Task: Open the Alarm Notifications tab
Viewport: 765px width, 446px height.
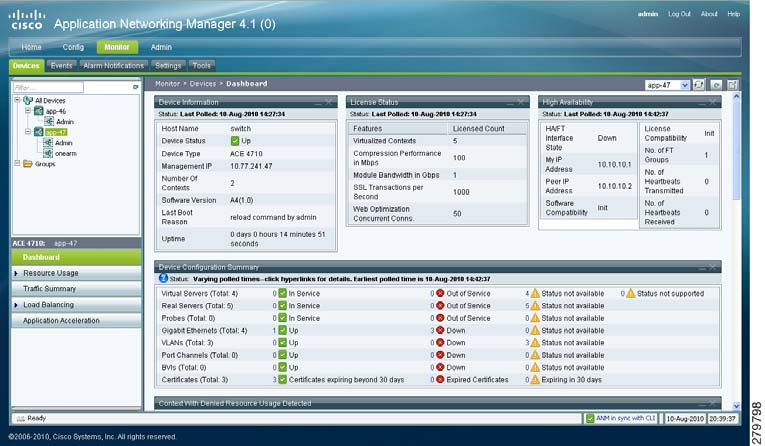Action: pos(114,65)
